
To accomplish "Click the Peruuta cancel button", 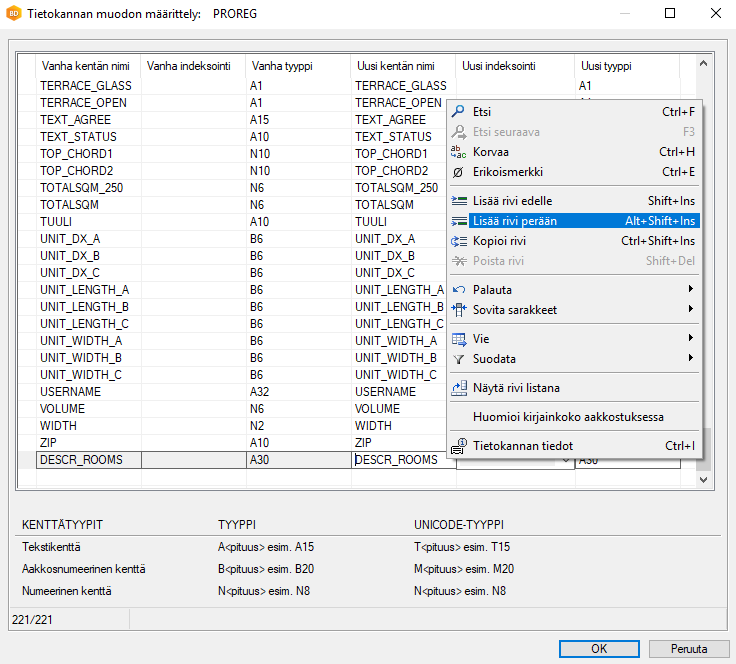I will point(689,648).
